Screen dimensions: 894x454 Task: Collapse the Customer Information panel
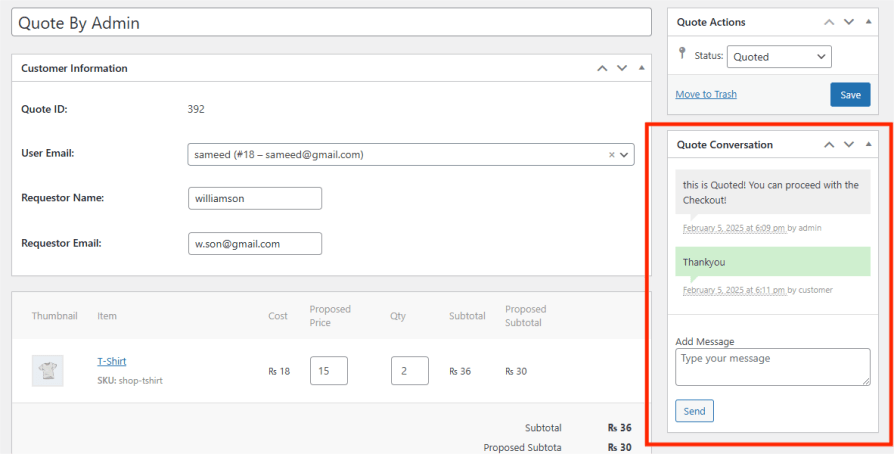(x=641, y=68)
